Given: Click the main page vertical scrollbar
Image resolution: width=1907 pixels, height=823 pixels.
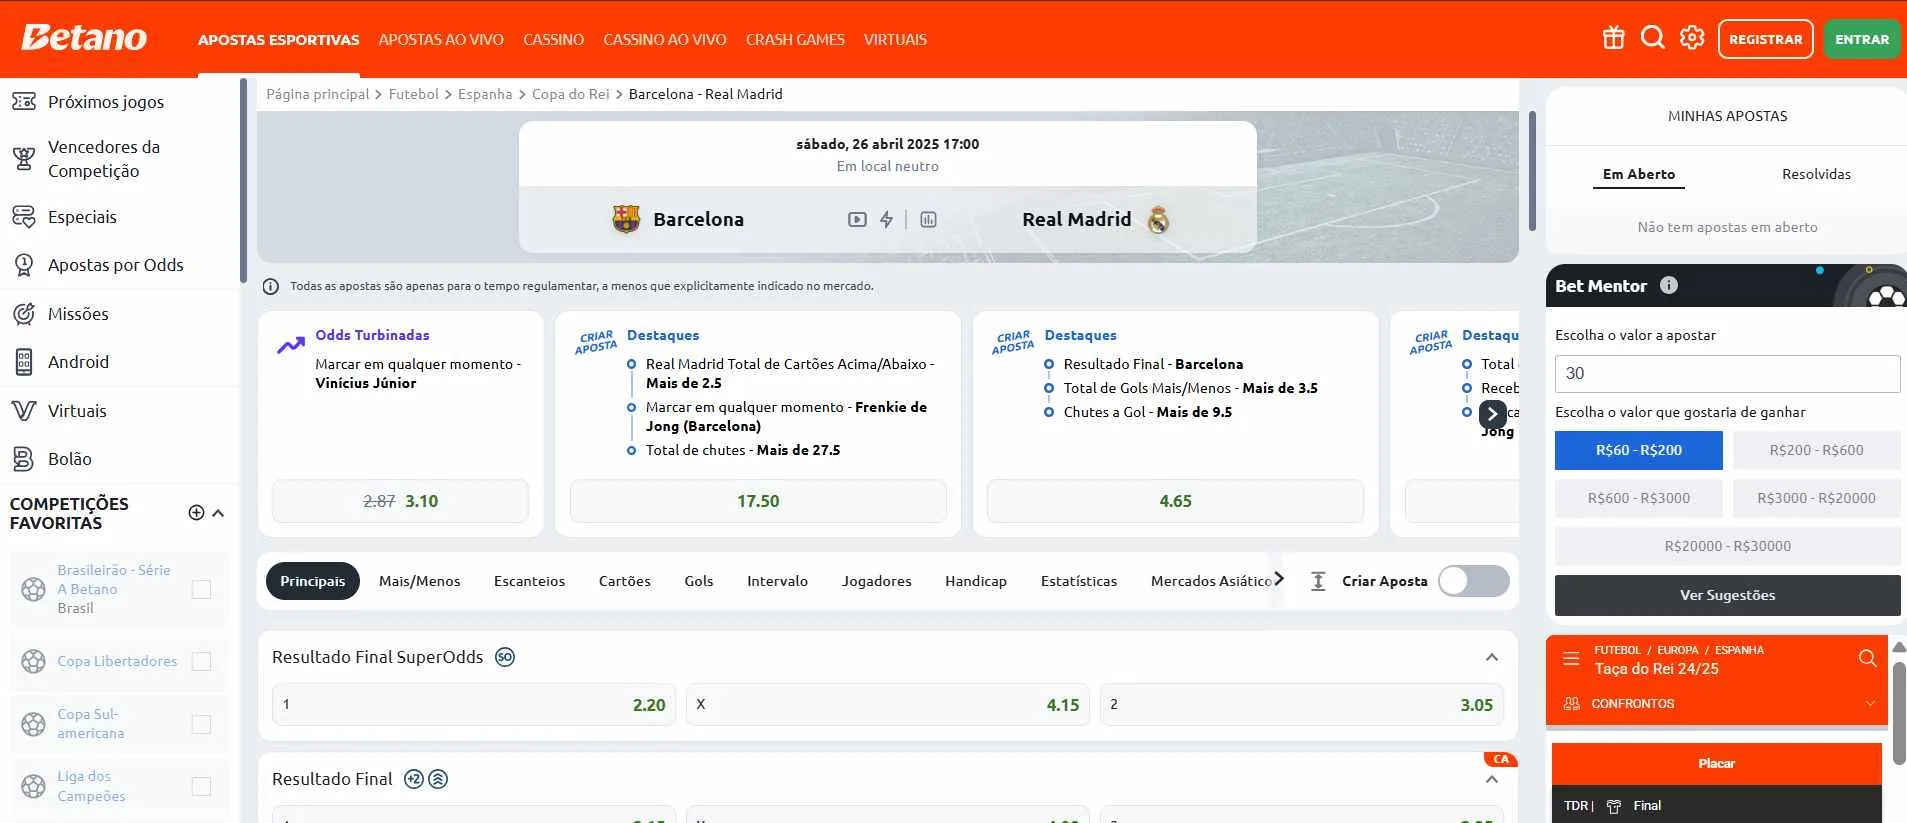Looking at the screenshot, I should pos(1532,170).
